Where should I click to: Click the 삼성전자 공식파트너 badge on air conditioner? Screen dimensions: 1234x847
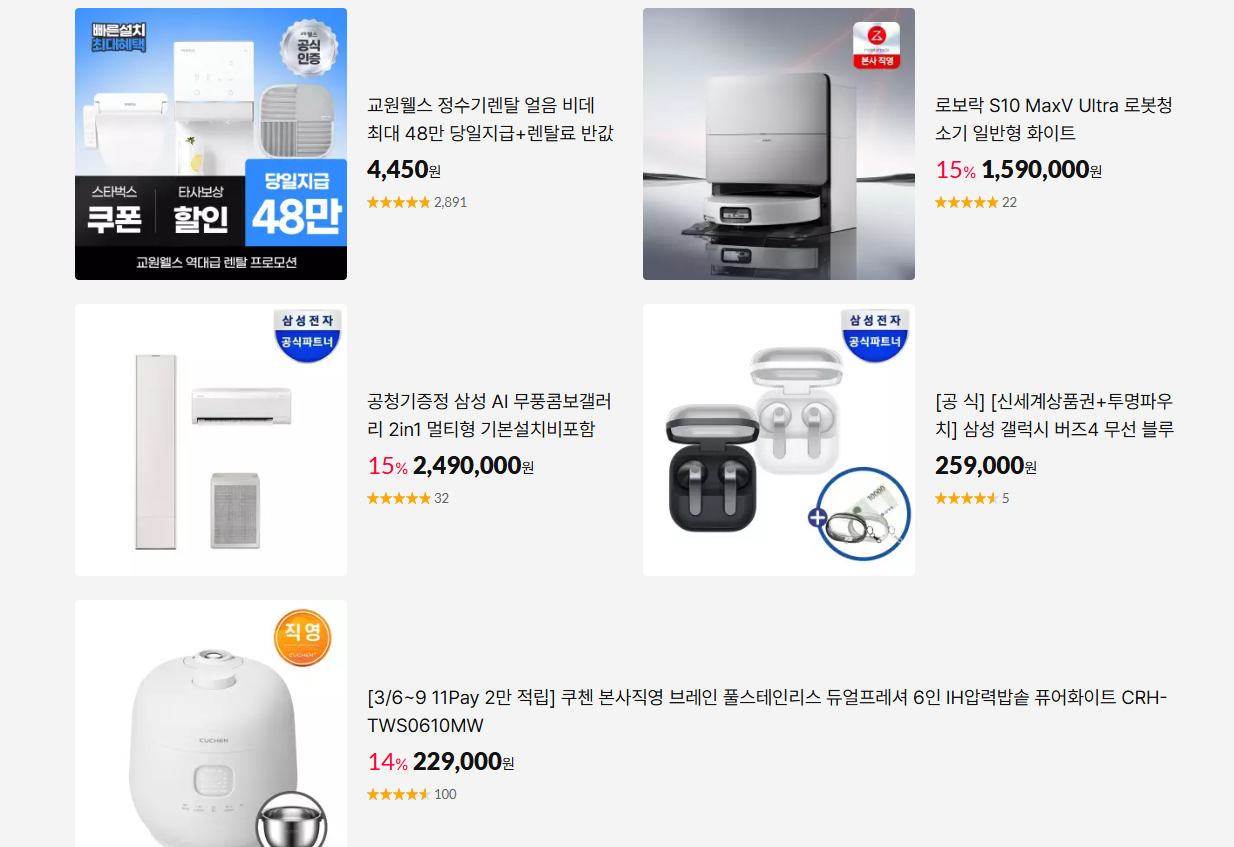308,335
